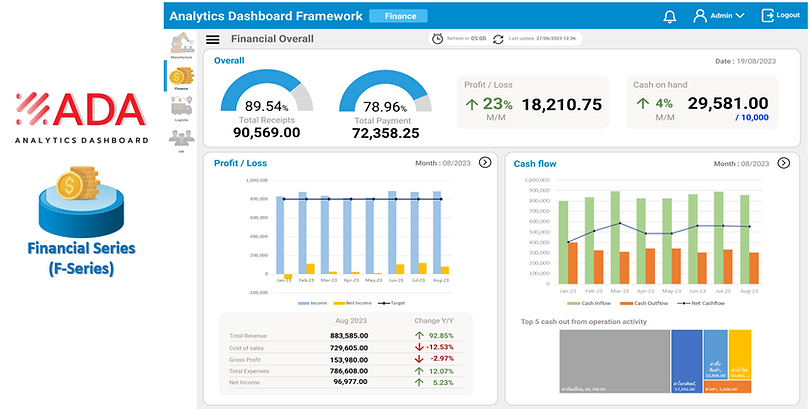Toggle the hamburger menu icon
This screenshot has height=409, width=809.
pyautogui.click(x=213, y=39)
